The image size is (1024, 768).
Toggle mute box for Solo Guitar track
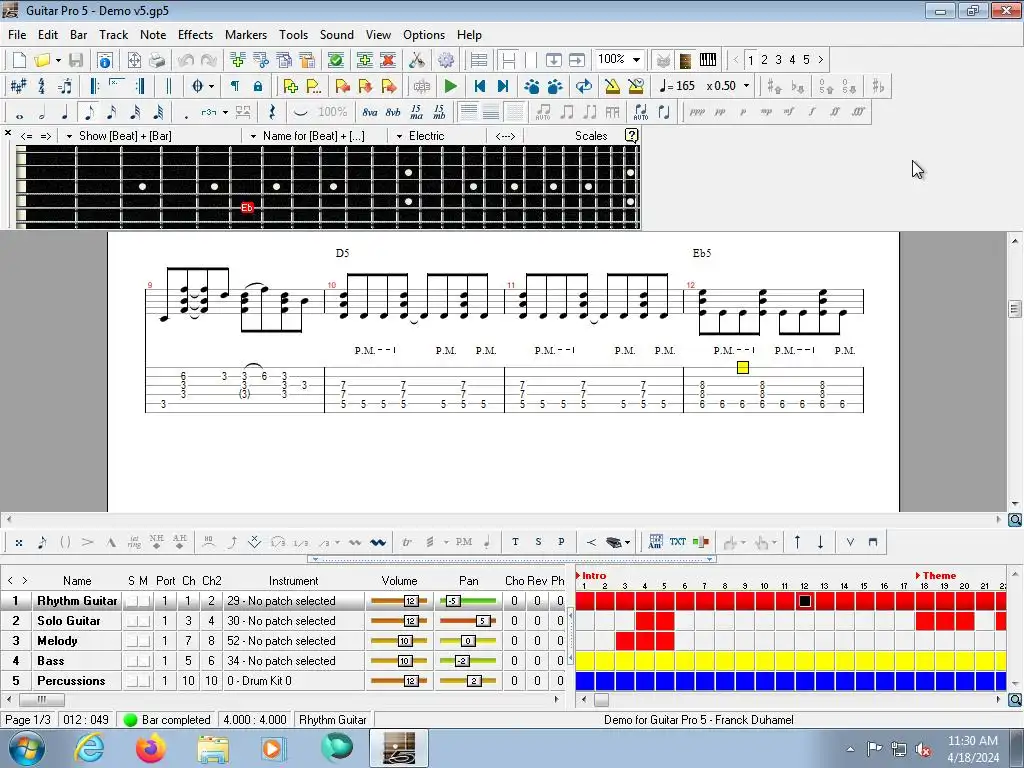144,621
